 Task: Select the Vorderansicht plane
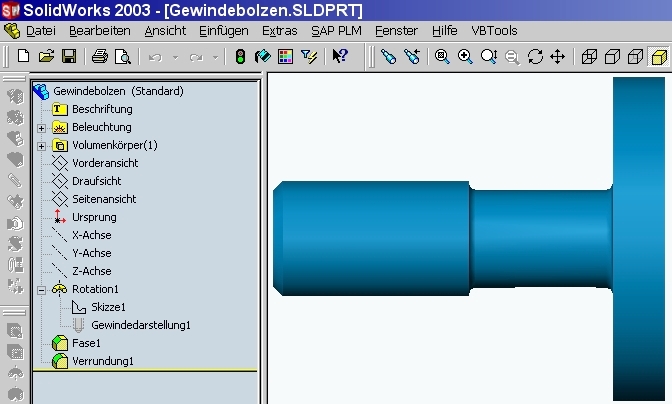105,163
